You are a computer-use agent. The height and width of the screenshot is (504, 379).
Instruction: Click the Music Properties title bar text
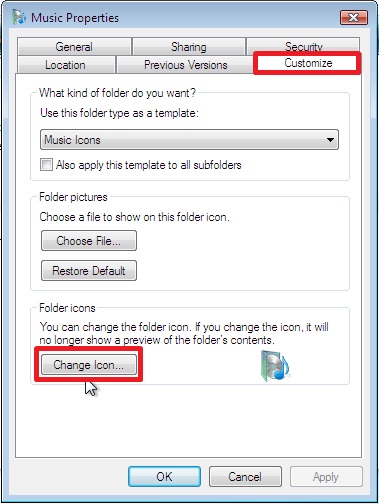click(75, 18)
